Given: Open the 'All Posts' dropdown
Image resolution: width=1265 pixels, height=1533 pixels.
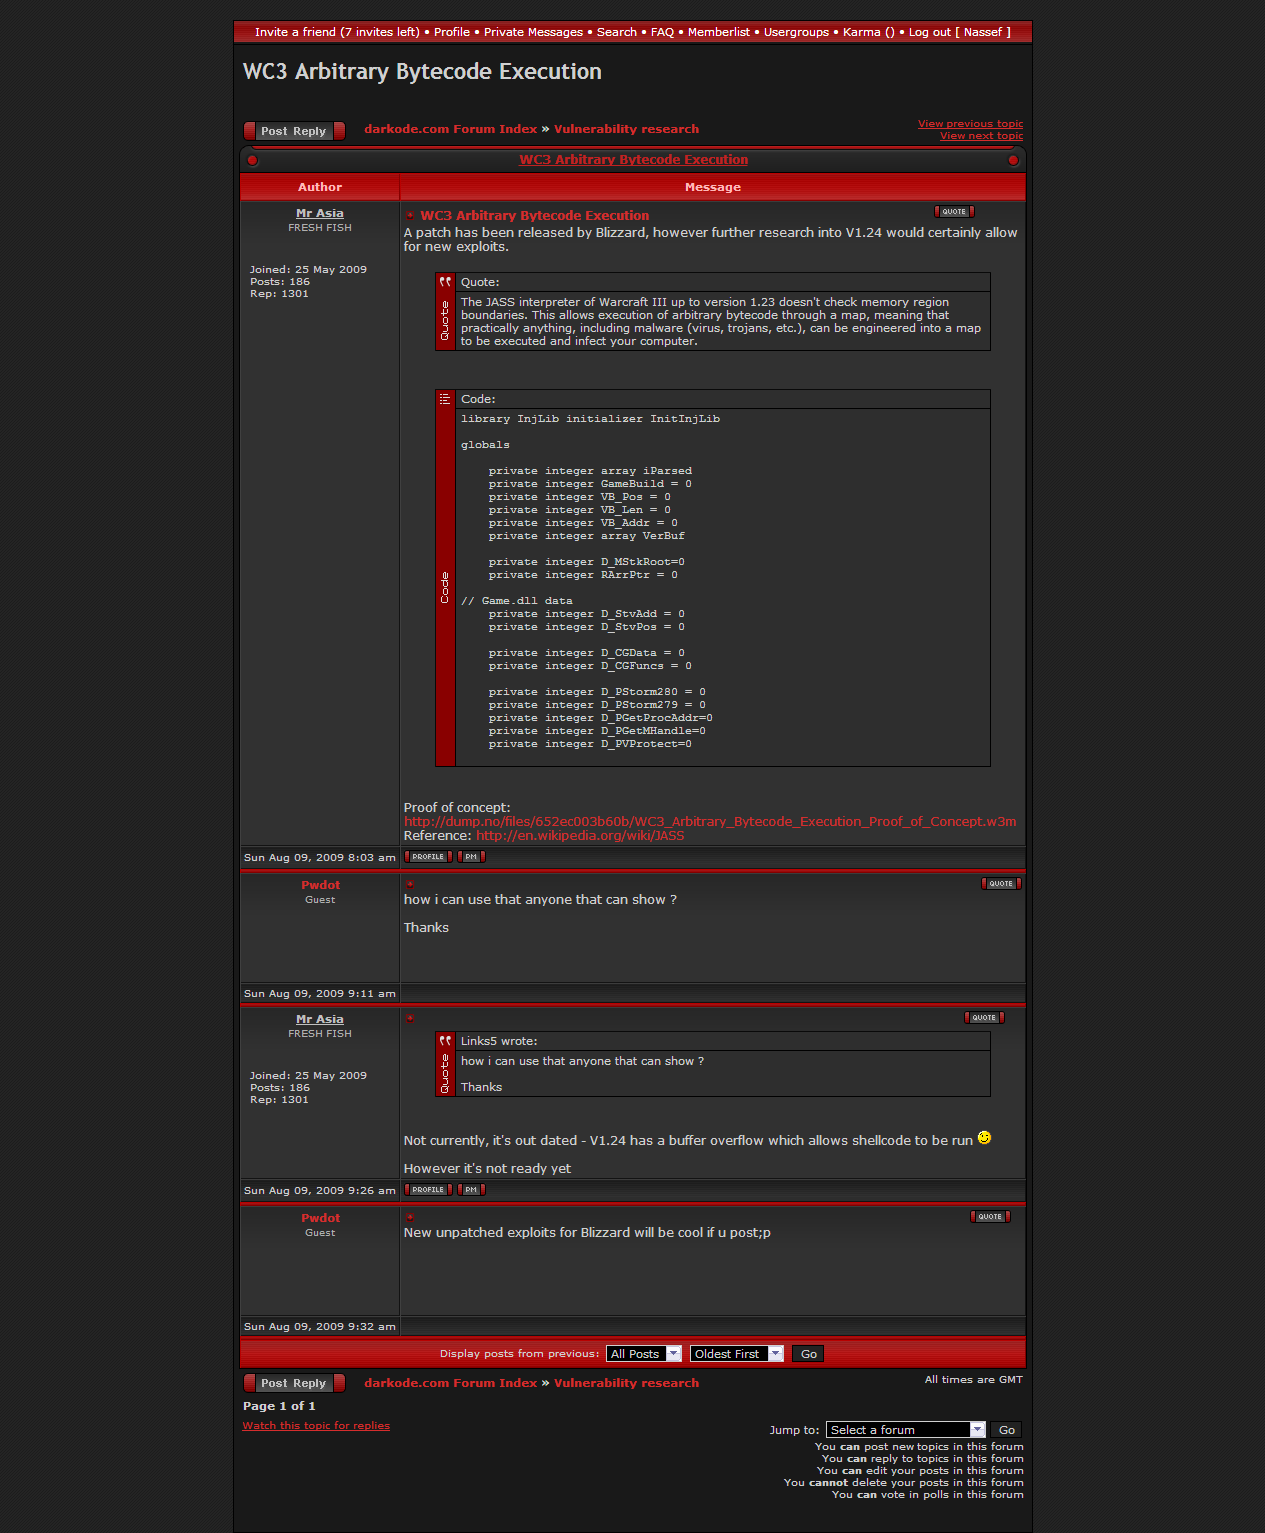Looking at the screenshot, I should click(x=644, y=1354).
